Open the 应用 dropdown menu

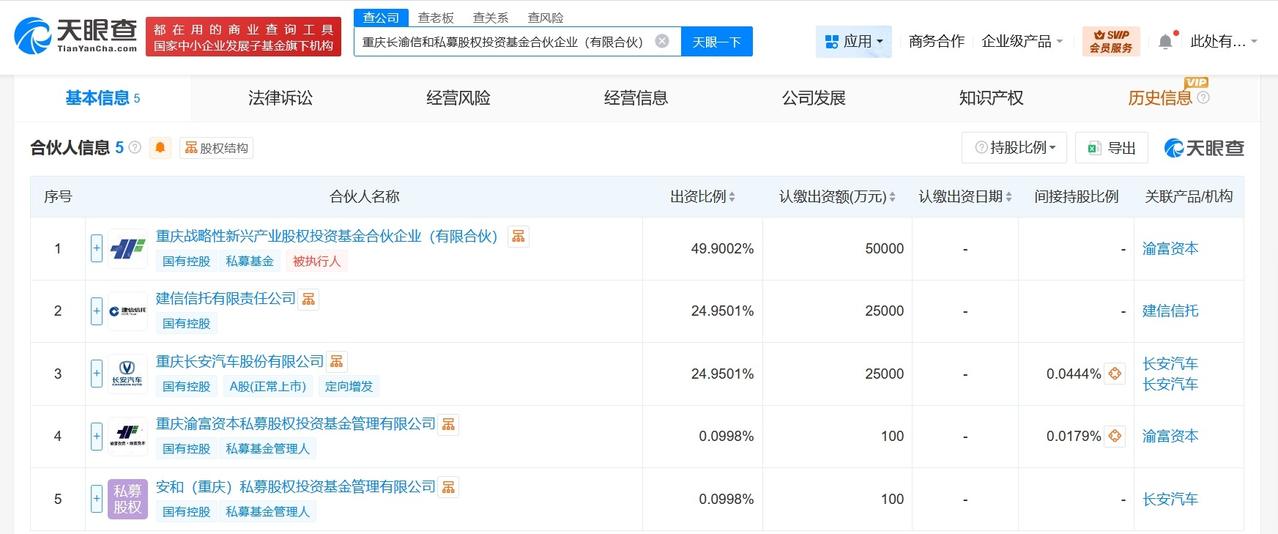tap(853, 41)
